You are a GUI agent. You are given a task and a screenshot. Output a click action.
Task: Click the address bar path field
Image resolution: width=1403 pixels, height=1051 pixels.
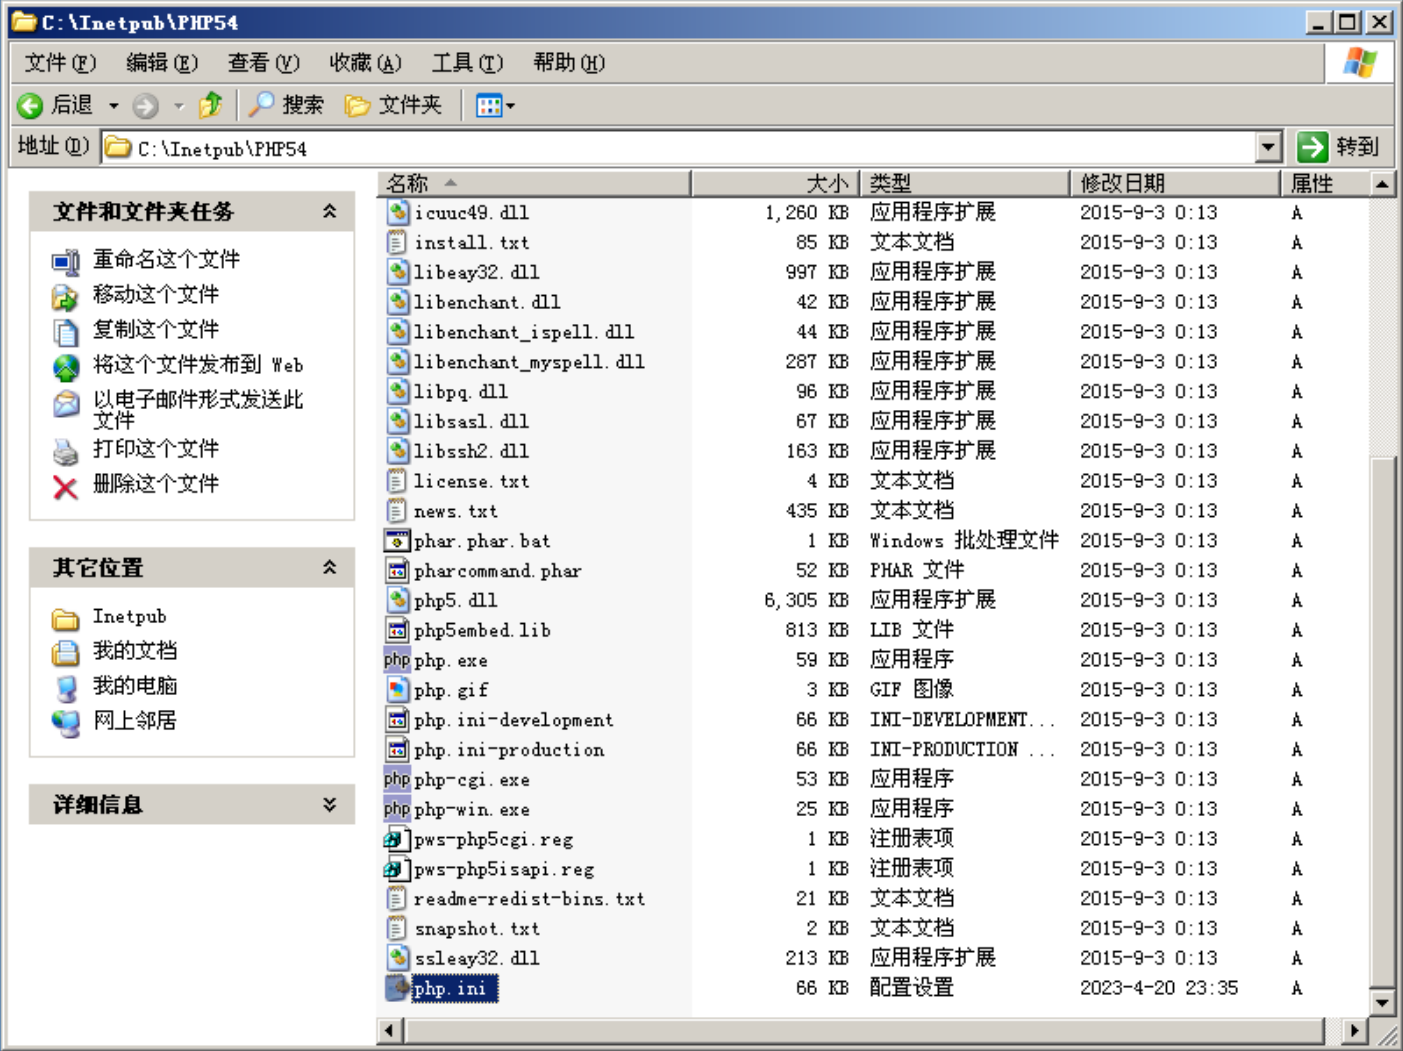coord(680,148)
